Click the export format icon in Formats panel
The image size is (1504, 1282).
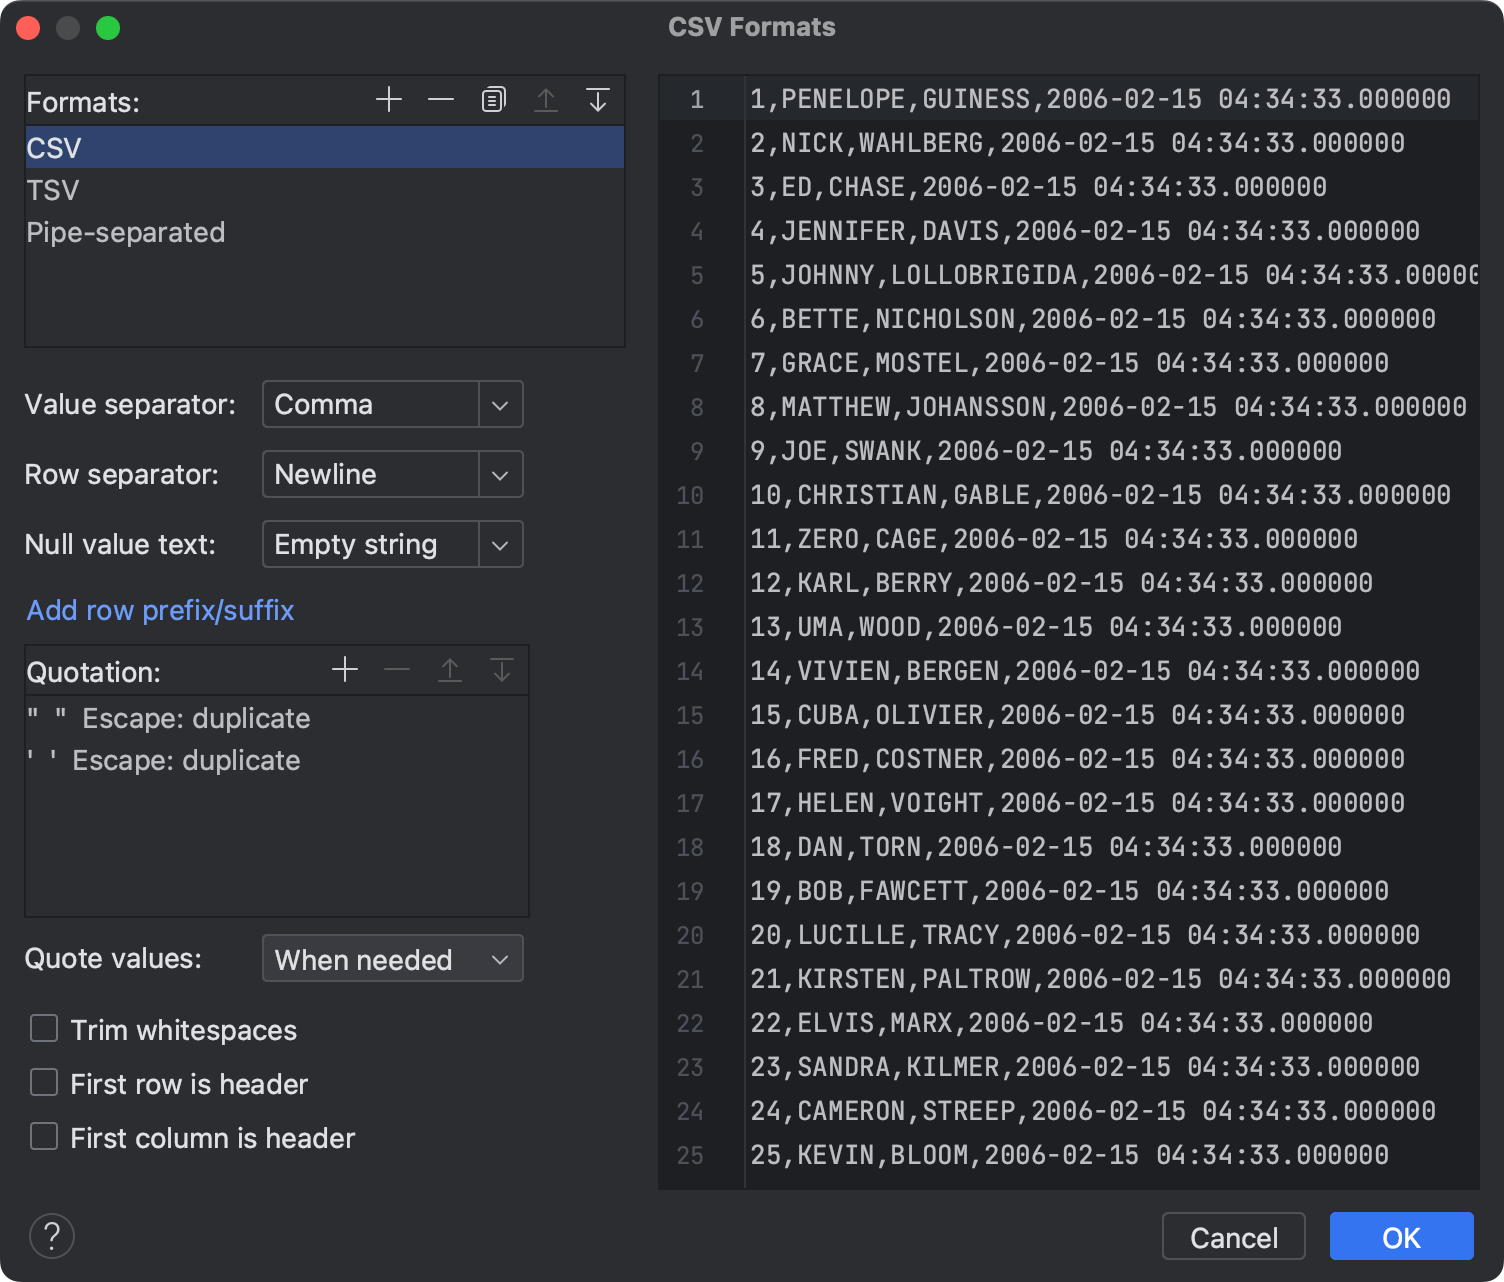point(546,99)
